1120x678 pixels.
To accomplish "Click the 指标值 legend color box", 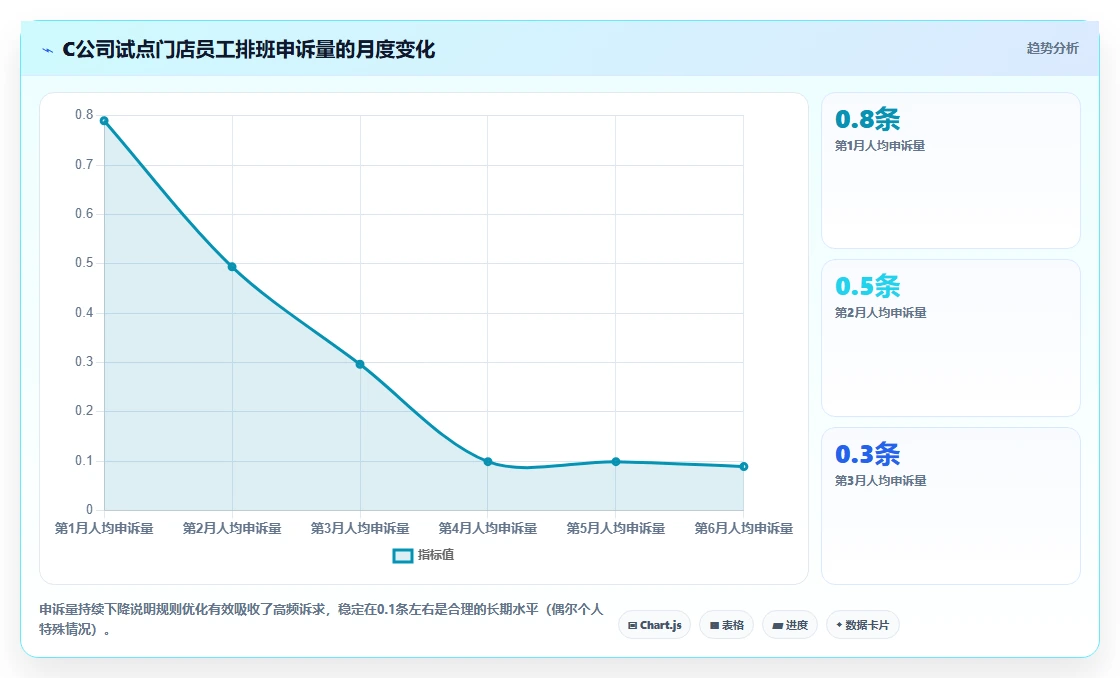I will (x=403, y=555).
